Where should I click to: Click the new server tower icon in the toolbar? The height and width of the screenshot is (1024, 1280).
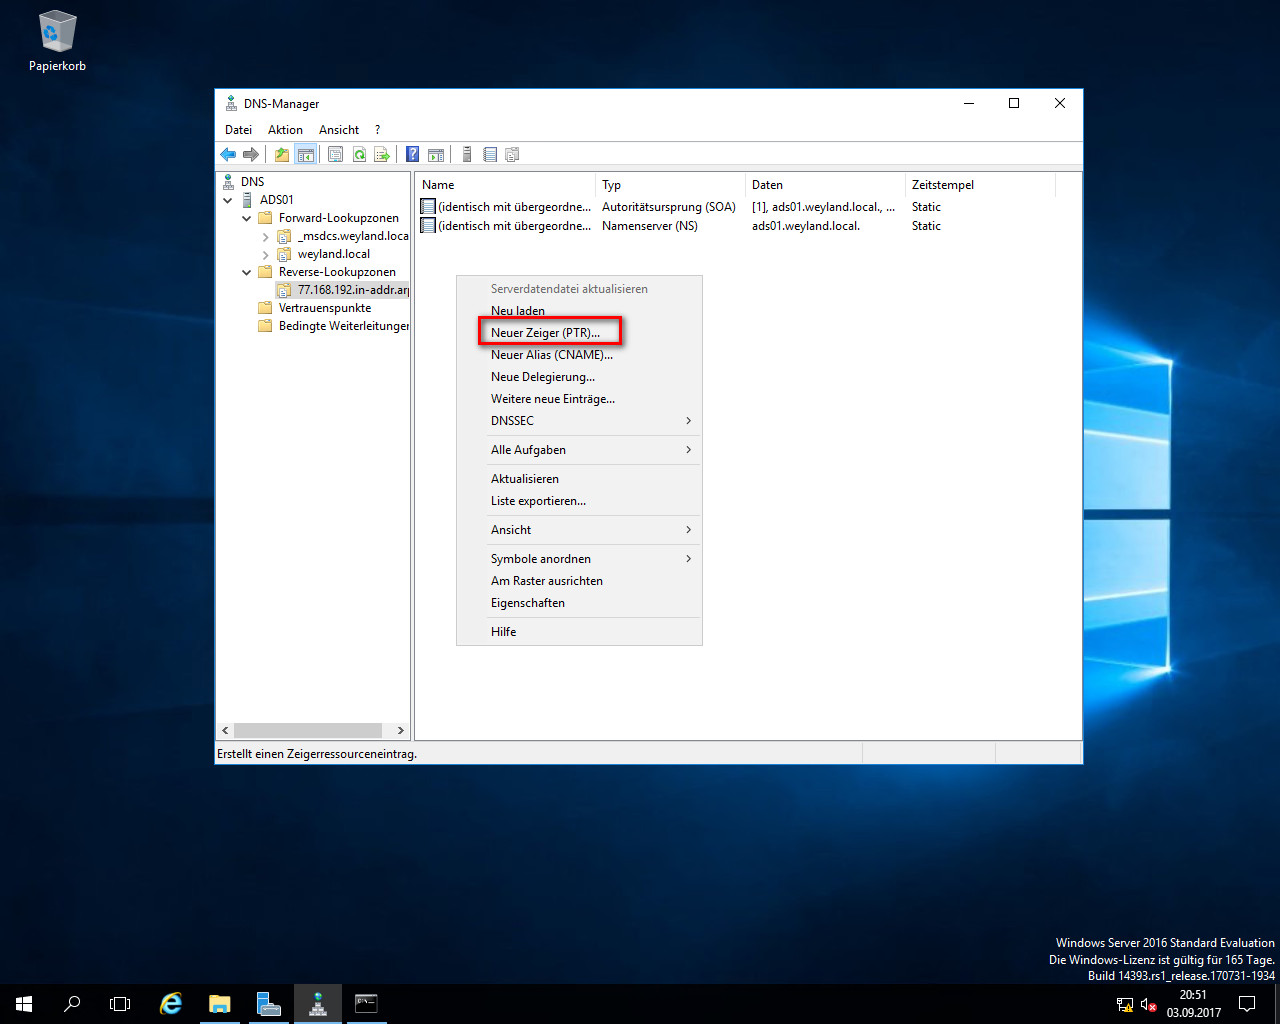[466, 154]
